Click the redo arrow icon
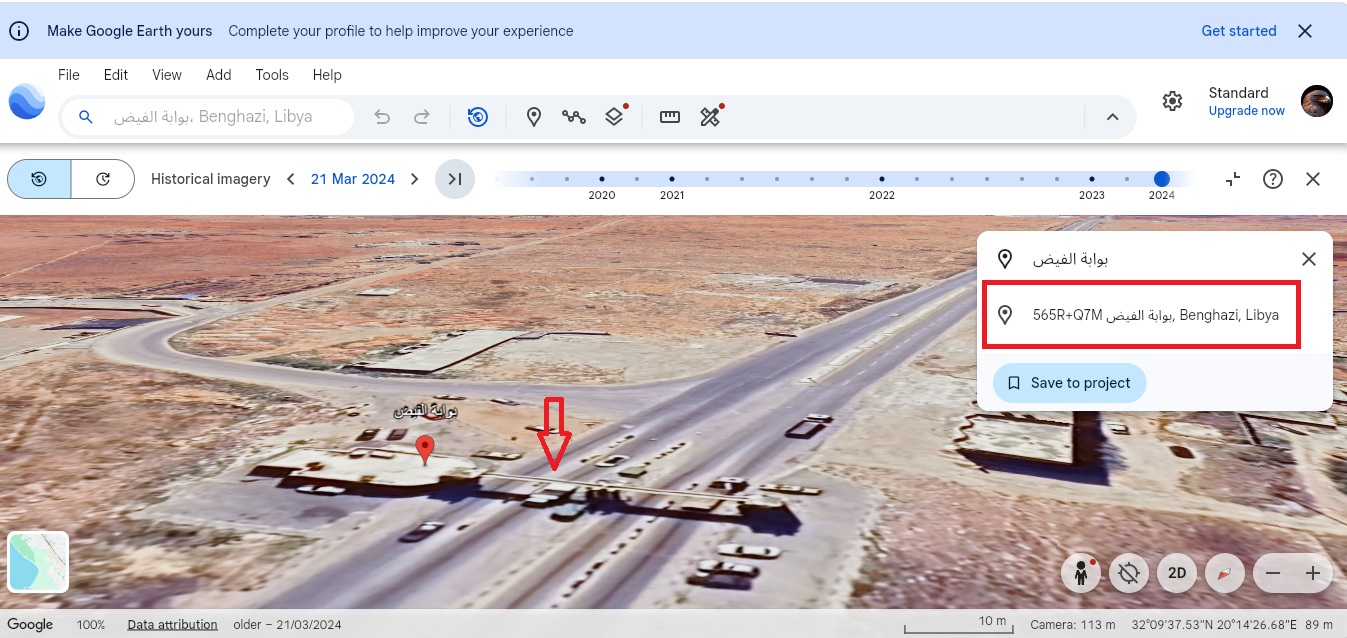The height and width of the screenshot is (638, 1347). coord(422,117)
